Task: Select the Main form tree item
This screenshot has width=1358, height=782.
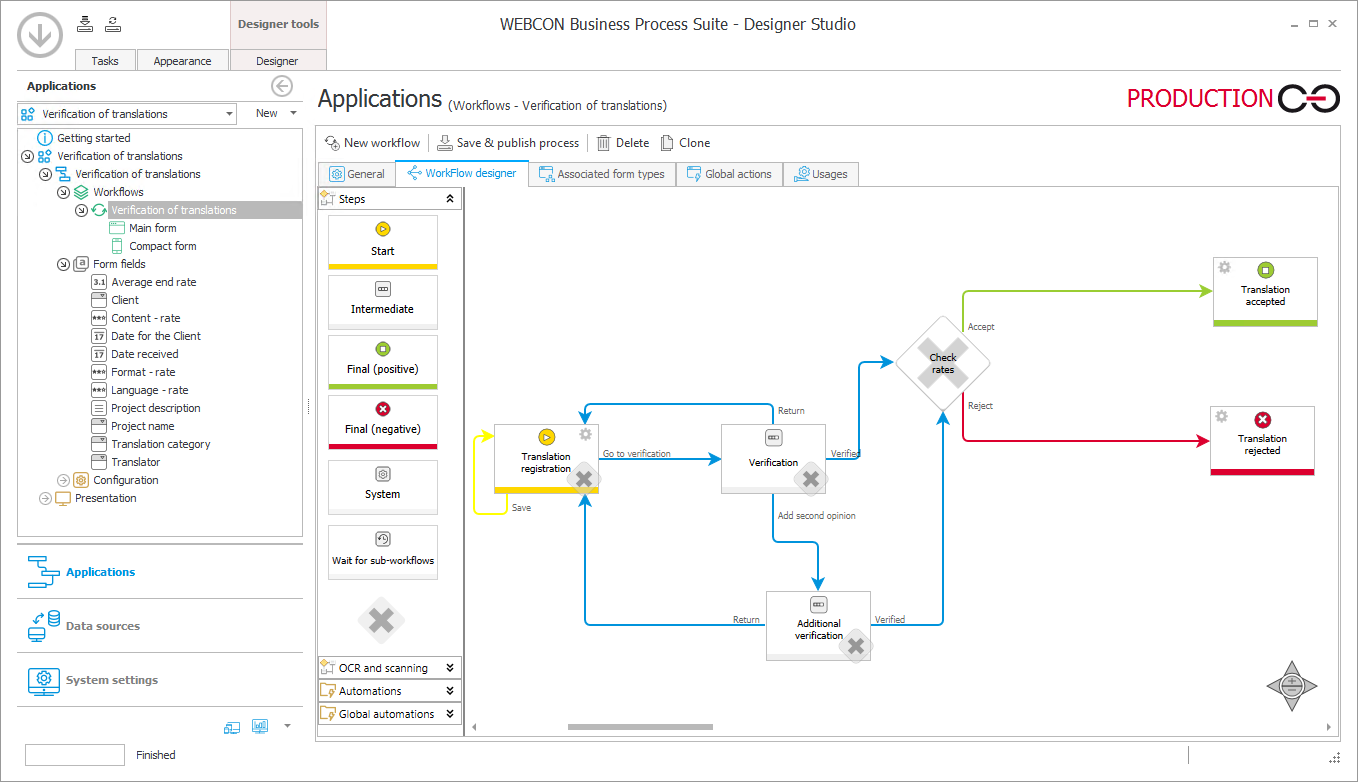Action: pyautogui.click(x=153, y=228)
